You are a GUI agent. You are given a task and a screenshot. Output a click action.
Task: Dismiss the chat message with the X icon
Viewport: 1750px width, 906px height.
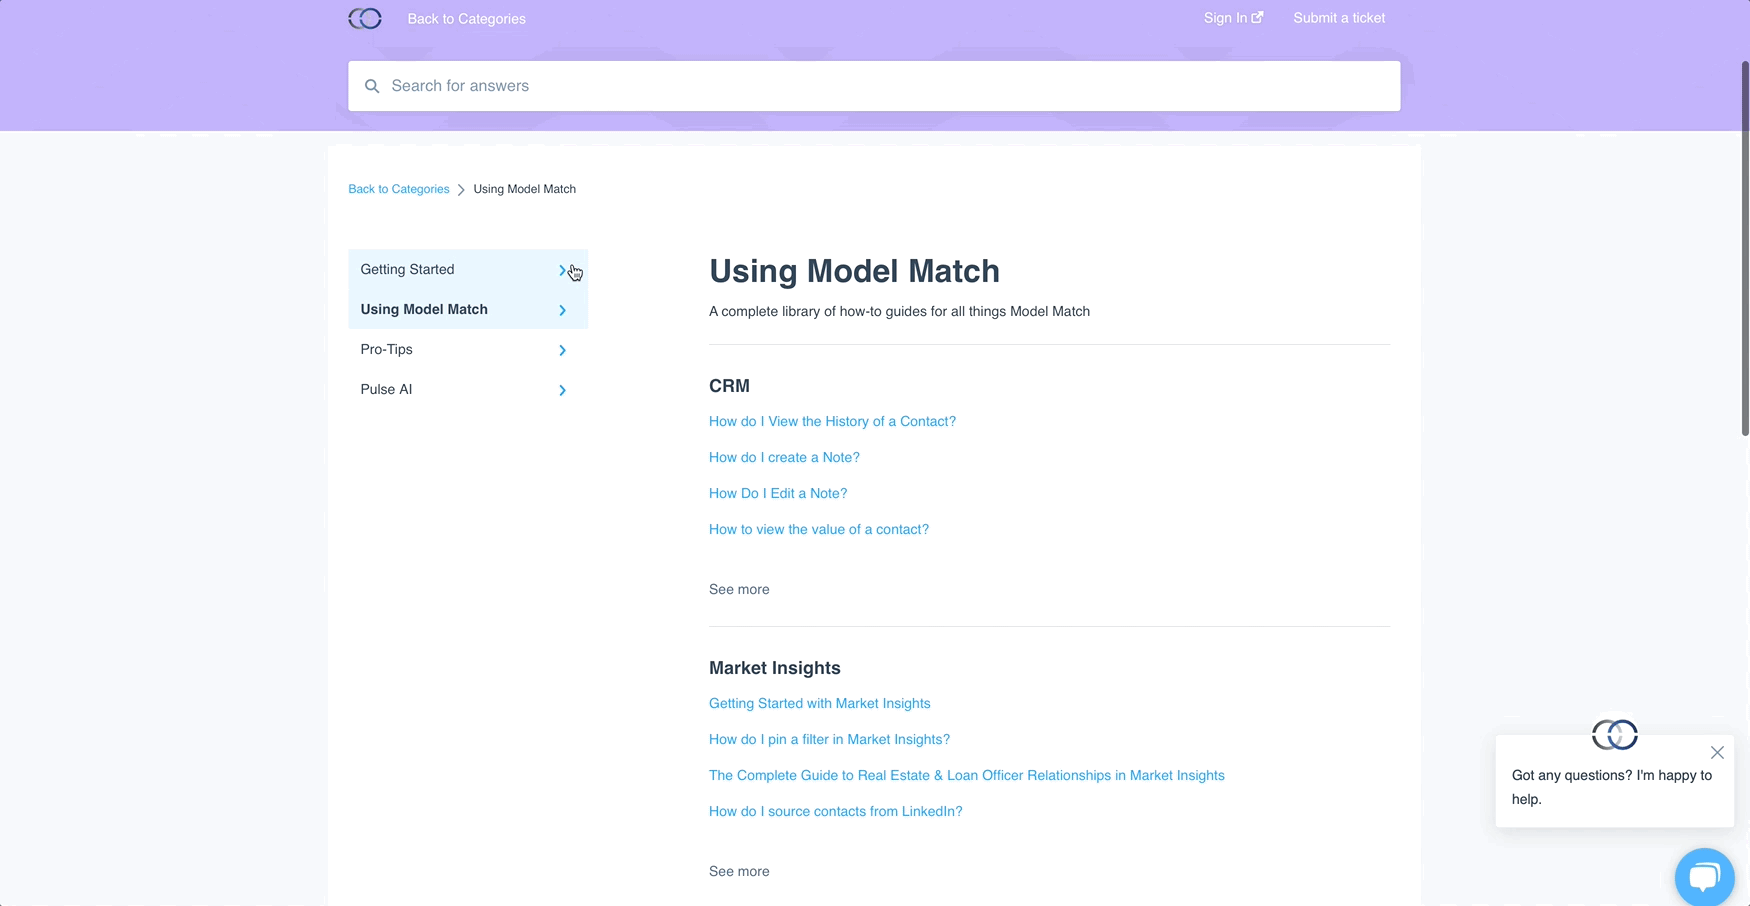(x=1717, y=752)
